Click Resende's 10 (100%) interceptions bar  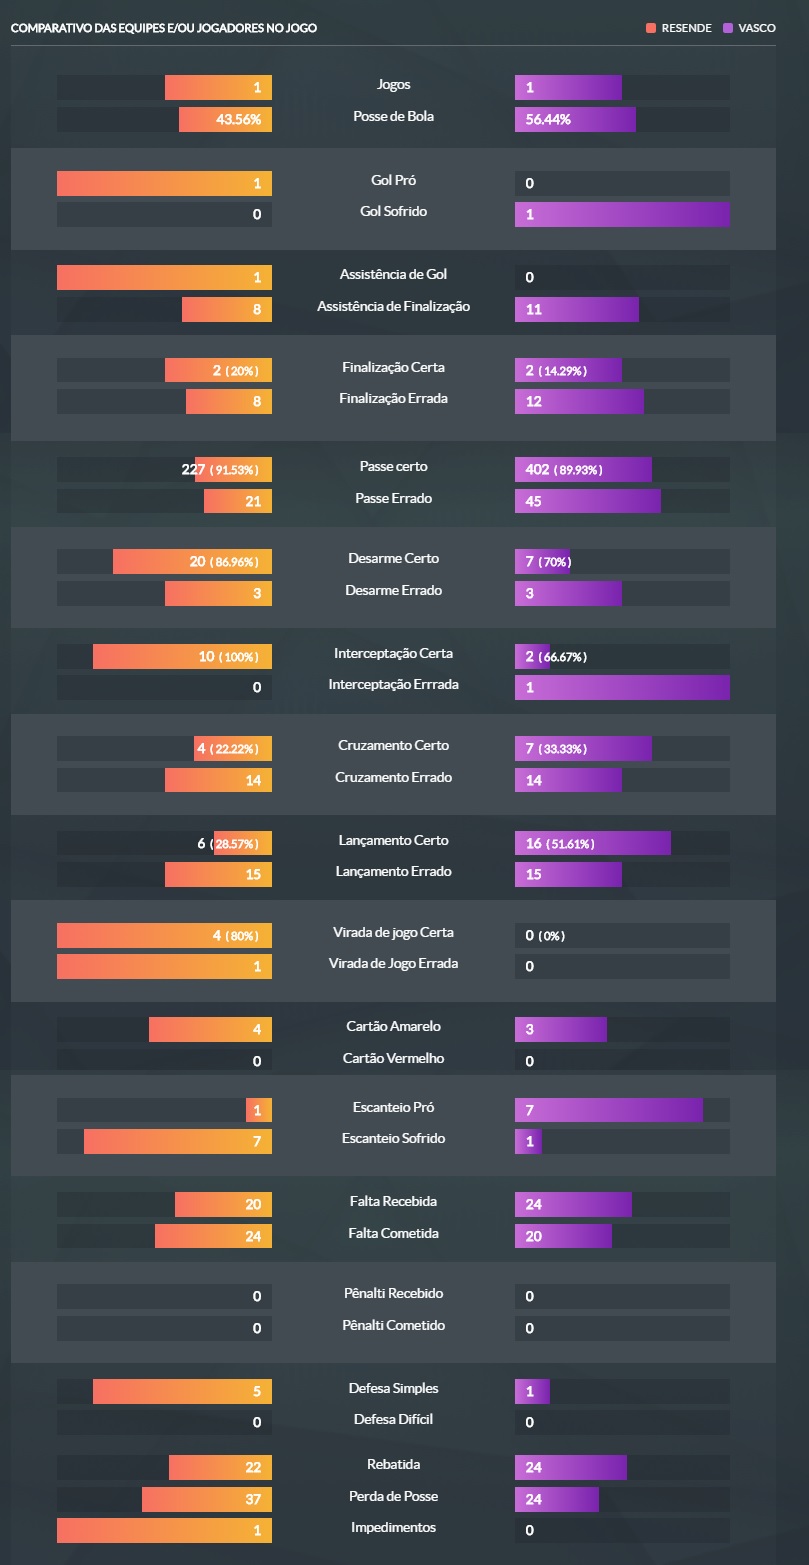[x=182, y=657]
